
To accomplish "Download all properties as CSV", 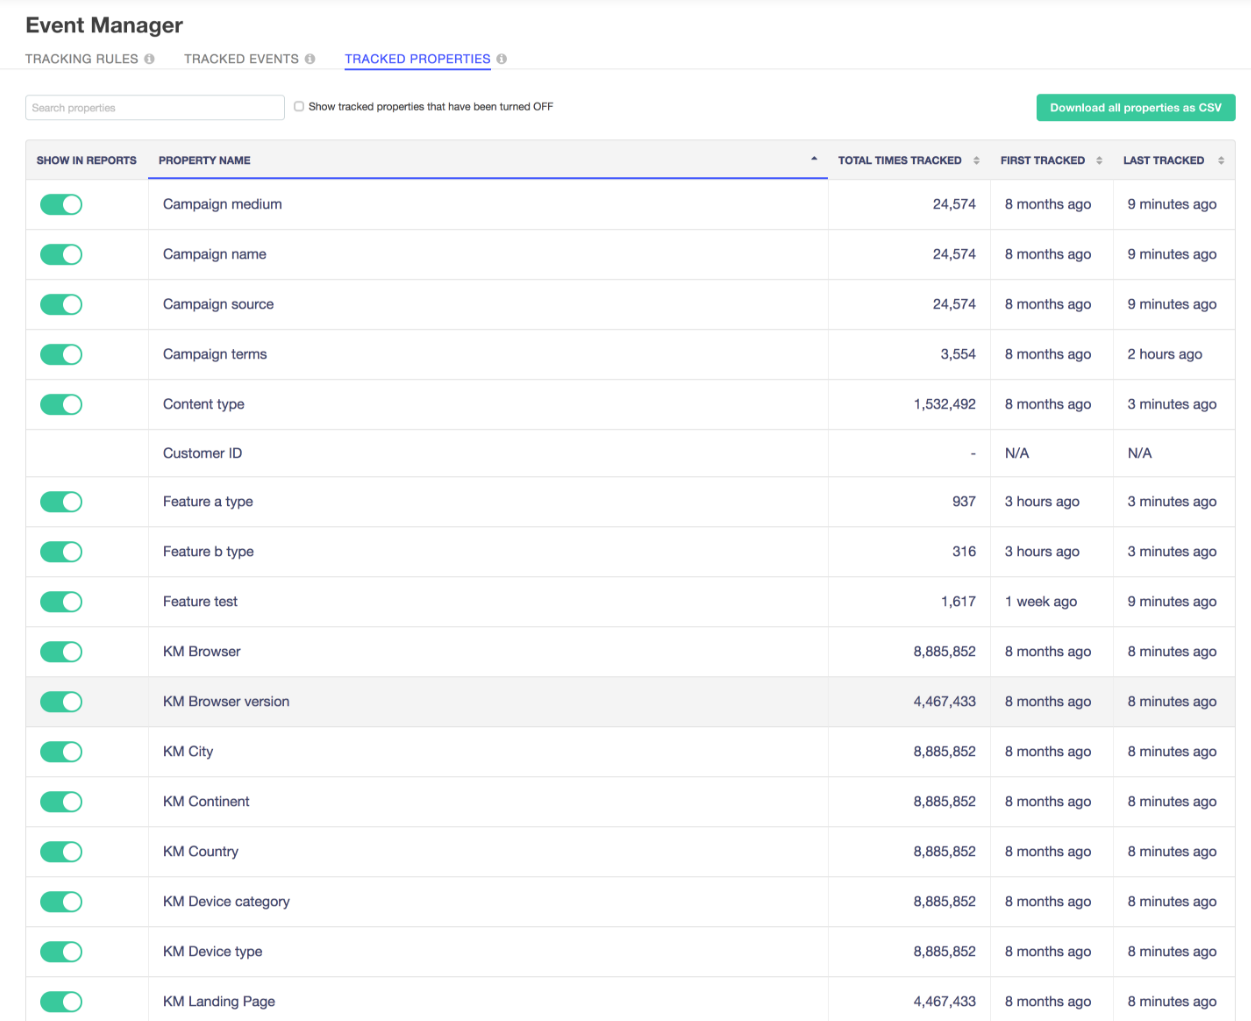I will (x=1135, y=107).
